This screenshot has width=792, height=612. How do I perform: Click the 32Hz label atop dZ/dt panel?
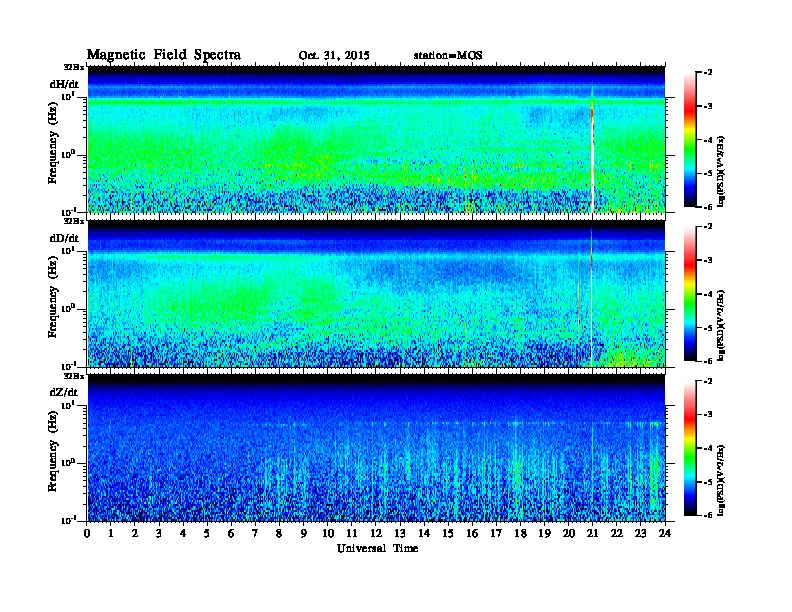tap(74, 376)
